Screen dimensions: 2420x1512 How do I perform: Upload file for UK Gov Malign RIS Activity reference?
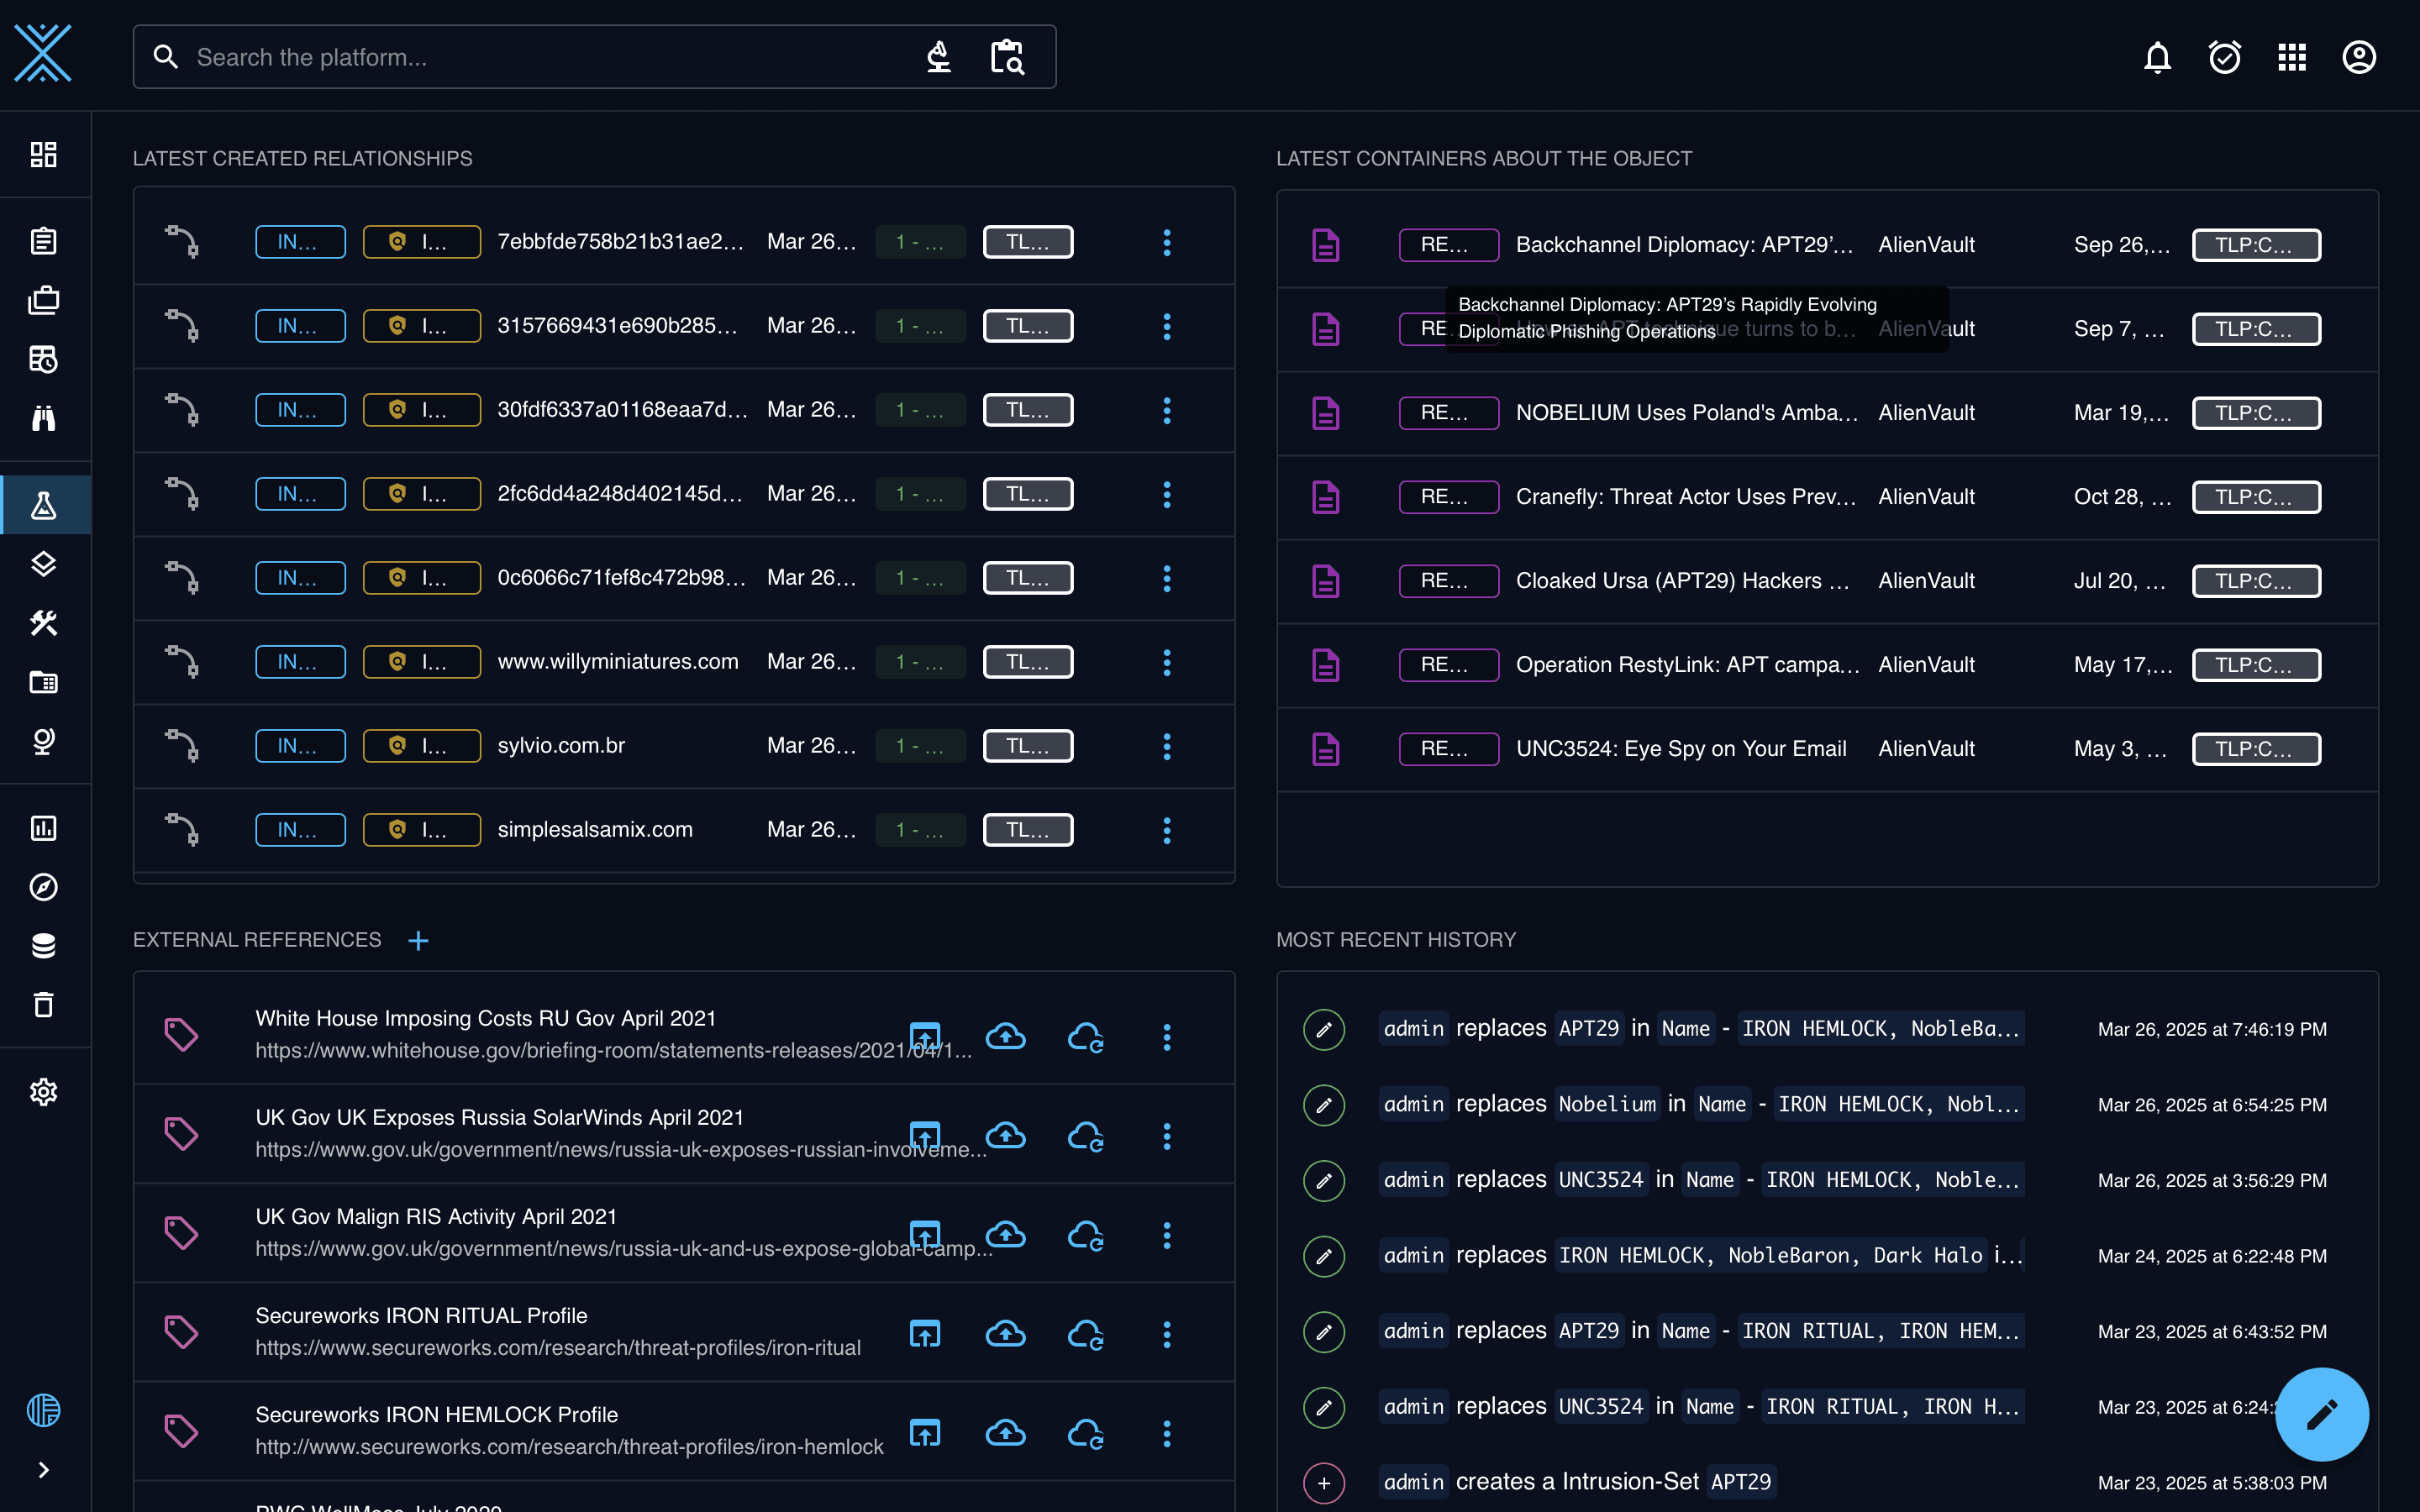(924, 1235)
